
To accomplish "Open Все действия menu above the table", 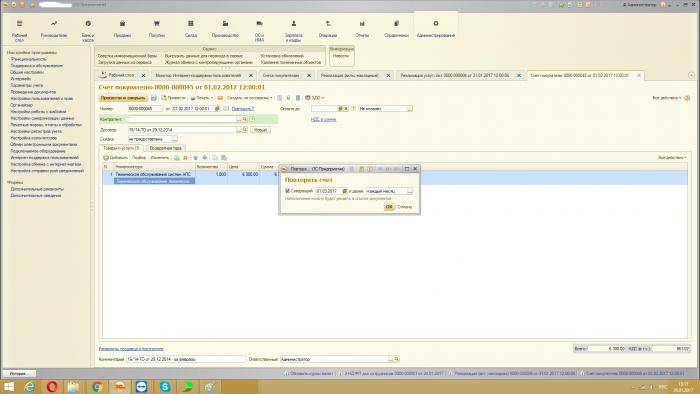I will (672, 158).
